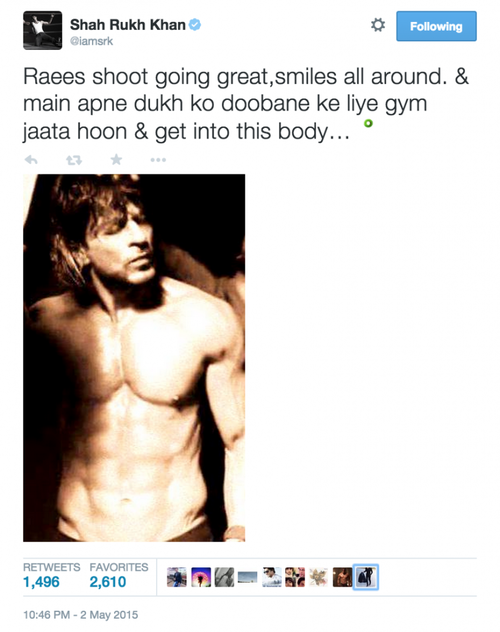The width and height of the screenshot is (500, 632).
Task: Open the attached shirtless photo
Action: tap(134, 358)
